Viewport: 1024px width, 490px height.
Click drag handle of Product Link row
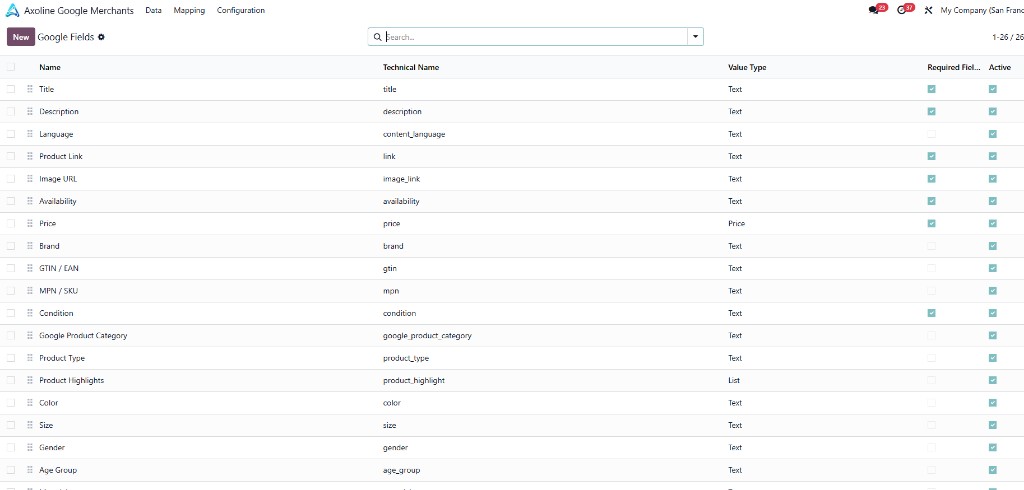[30, 156]
